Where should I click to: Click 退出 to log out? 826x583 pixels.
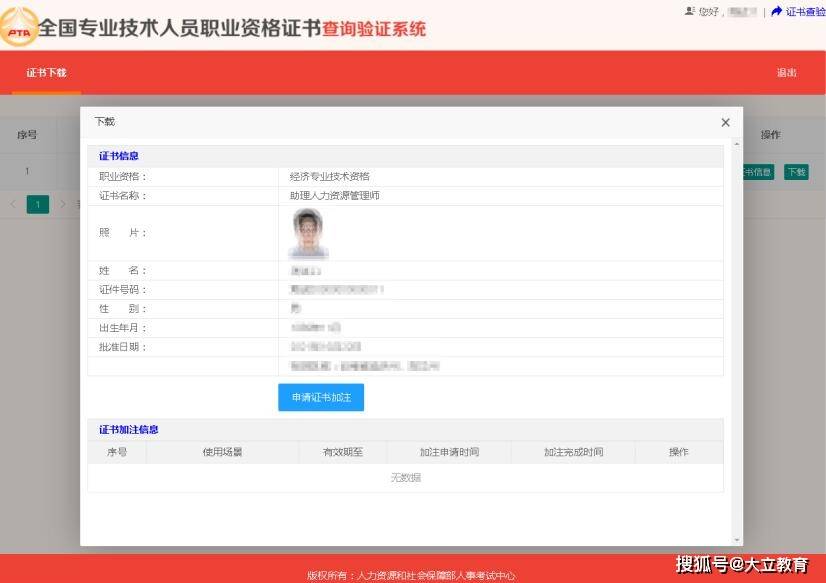point(786,73)
